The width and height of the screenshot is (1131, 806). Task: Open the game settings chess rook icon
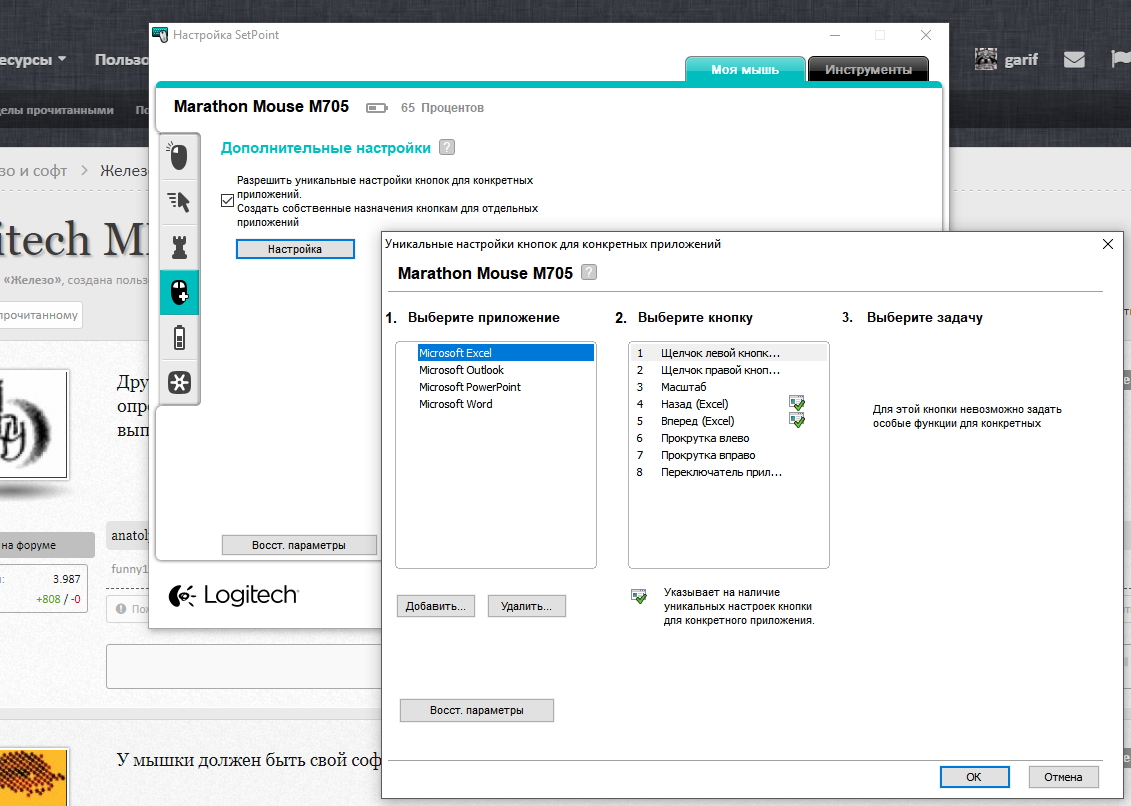179,247
